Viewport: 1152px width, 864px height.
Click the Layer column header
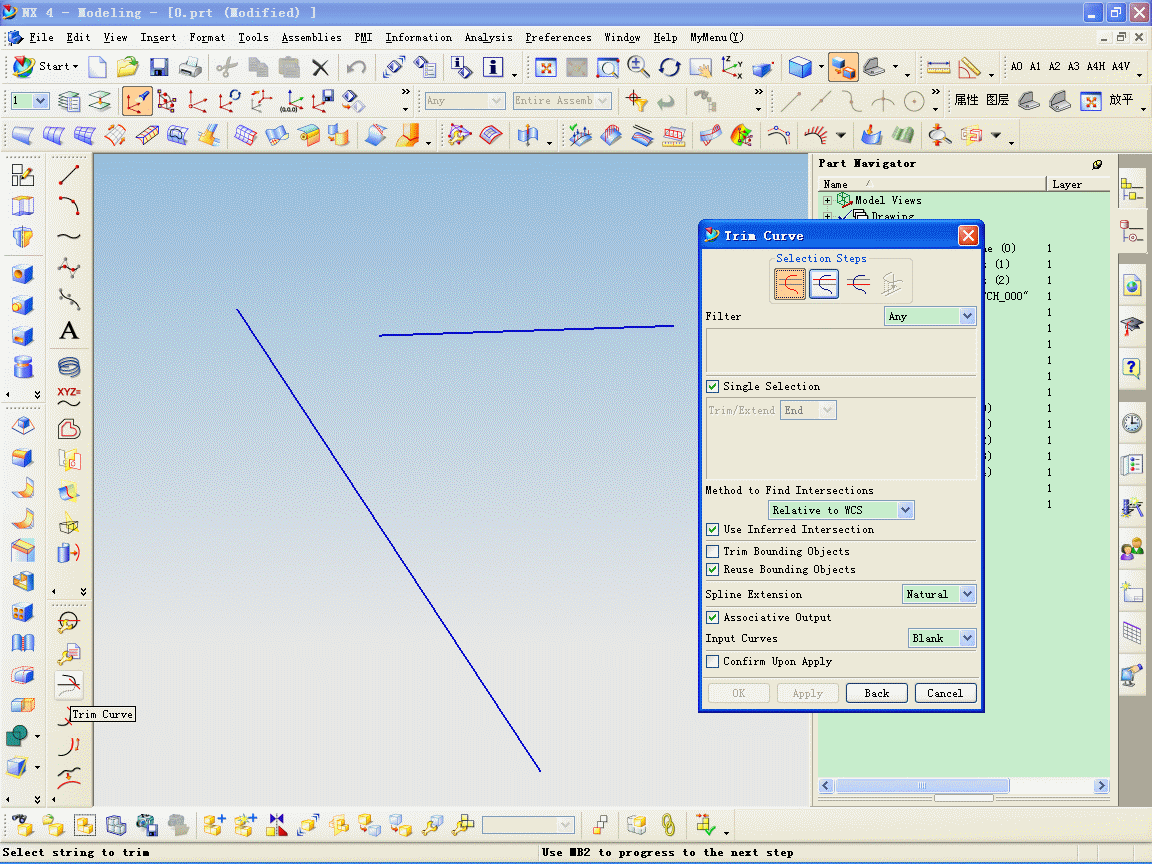tap(1077, 184)
